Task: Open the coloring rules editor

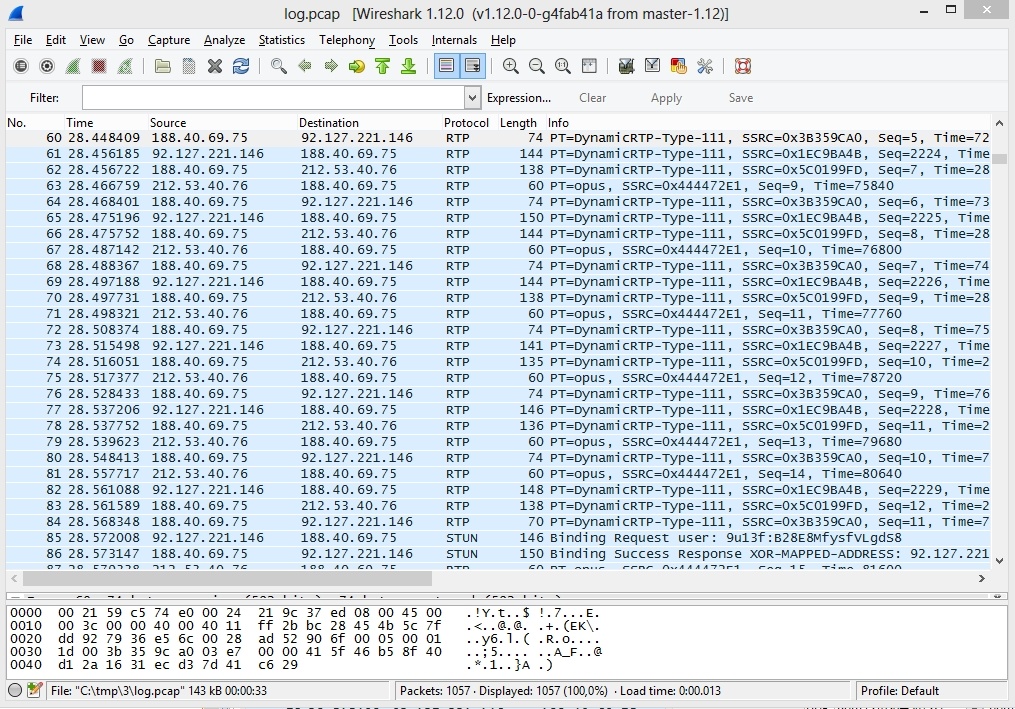Action: 679,66
